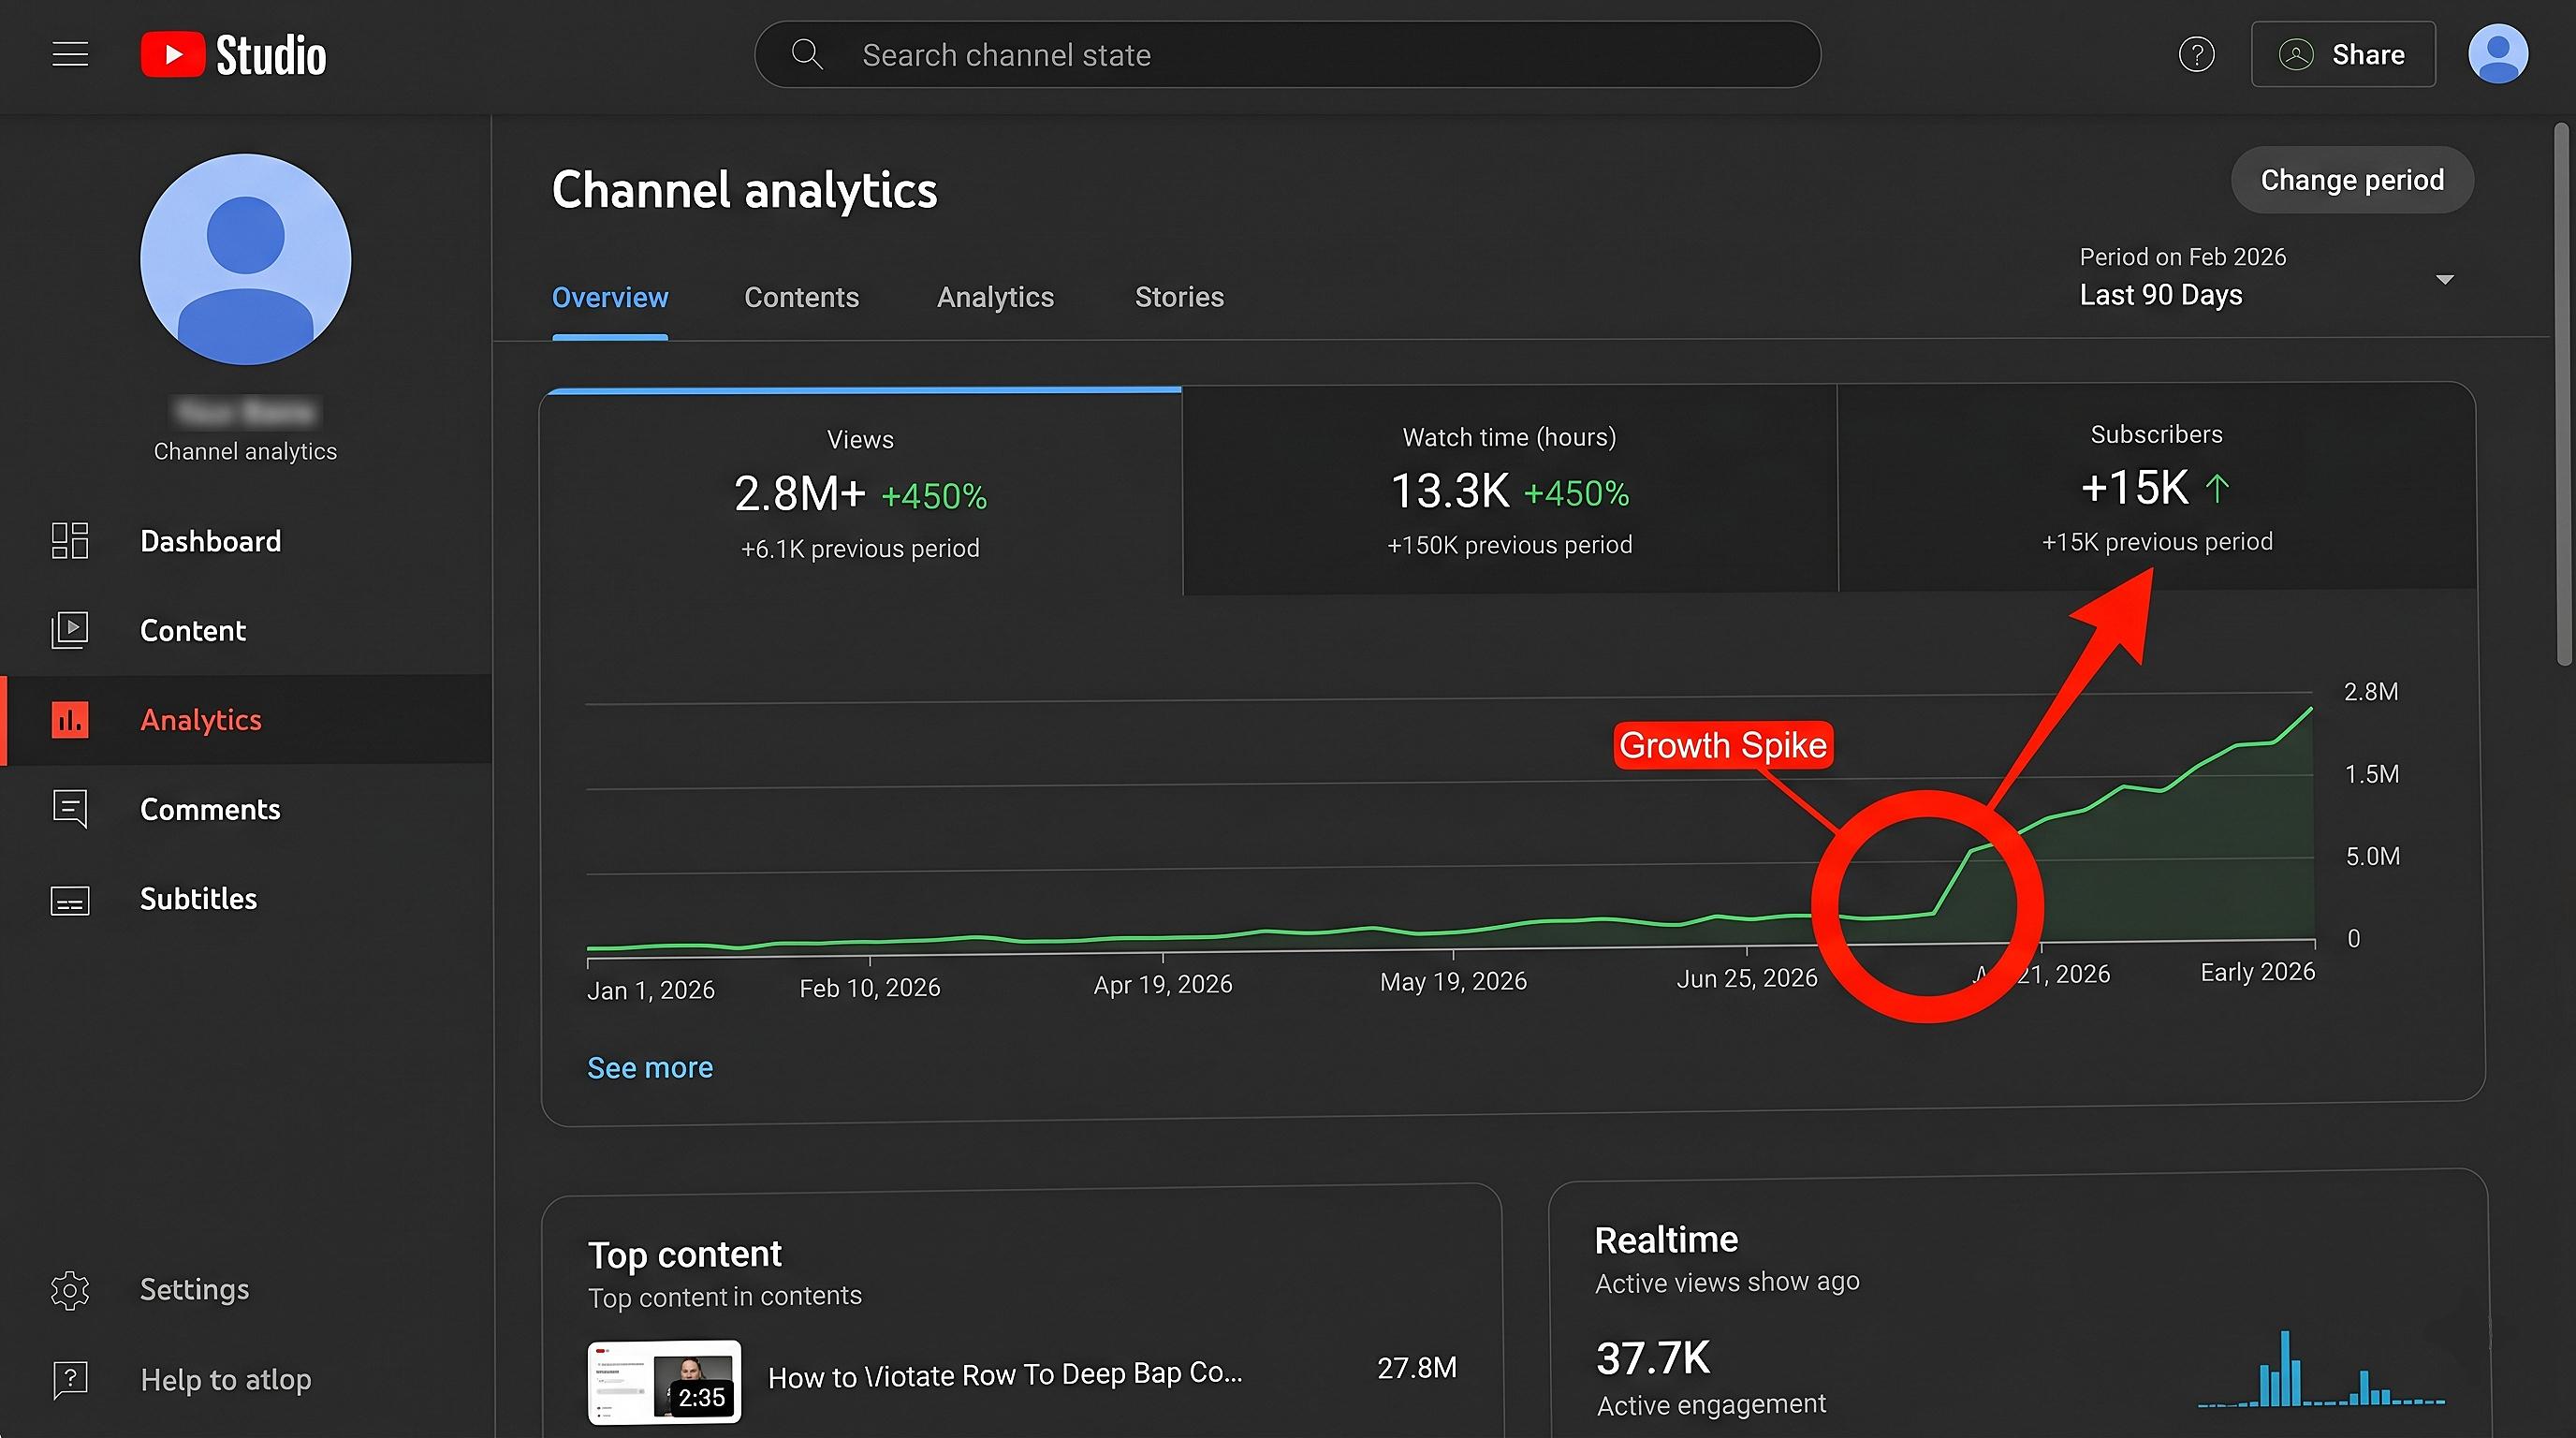
Task: Click the Apr 19, 2026 axis label
Action: tap(1162, 985)
